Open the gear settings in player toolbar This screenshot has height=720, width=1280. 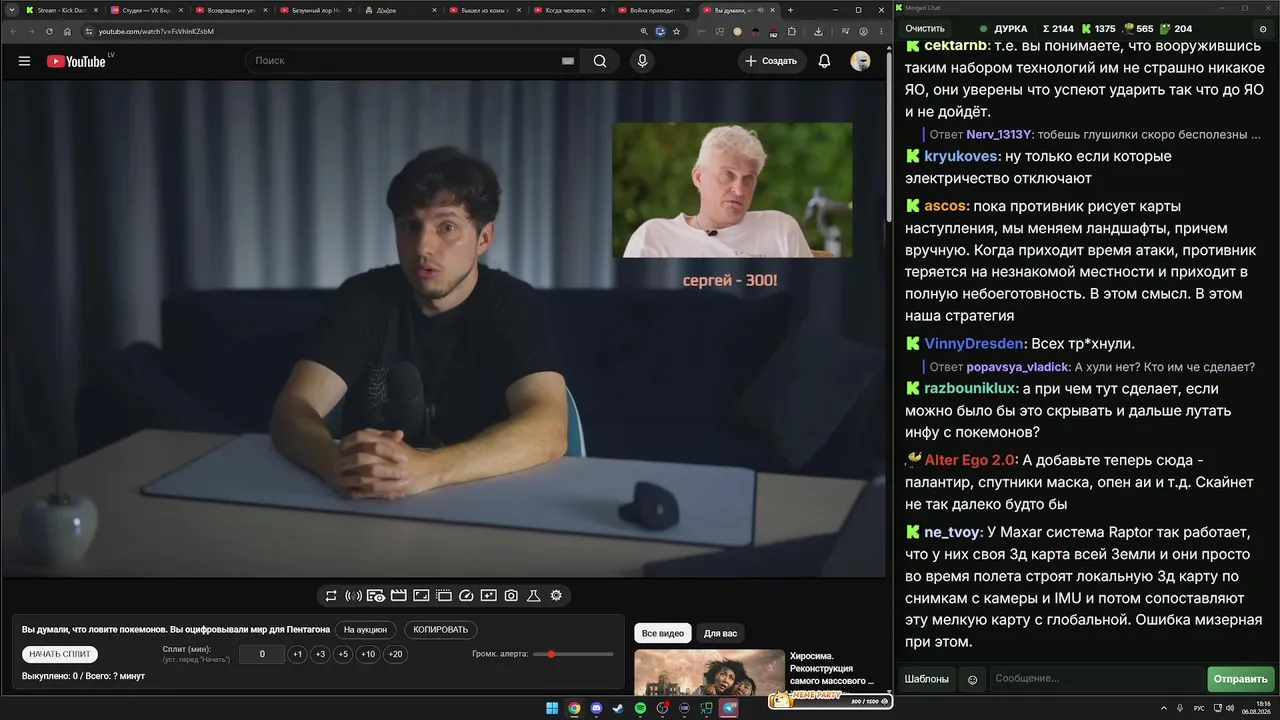click(x=556, y=596)
